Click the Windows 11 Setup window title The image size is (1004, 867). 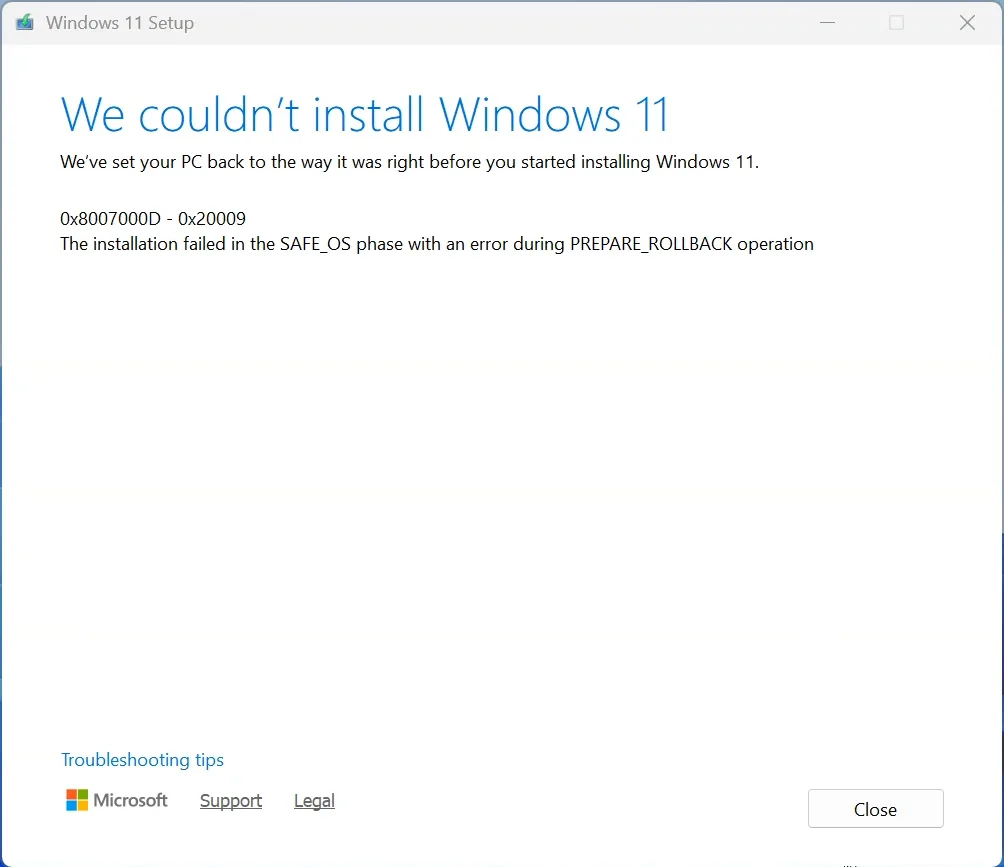(120, 23)
